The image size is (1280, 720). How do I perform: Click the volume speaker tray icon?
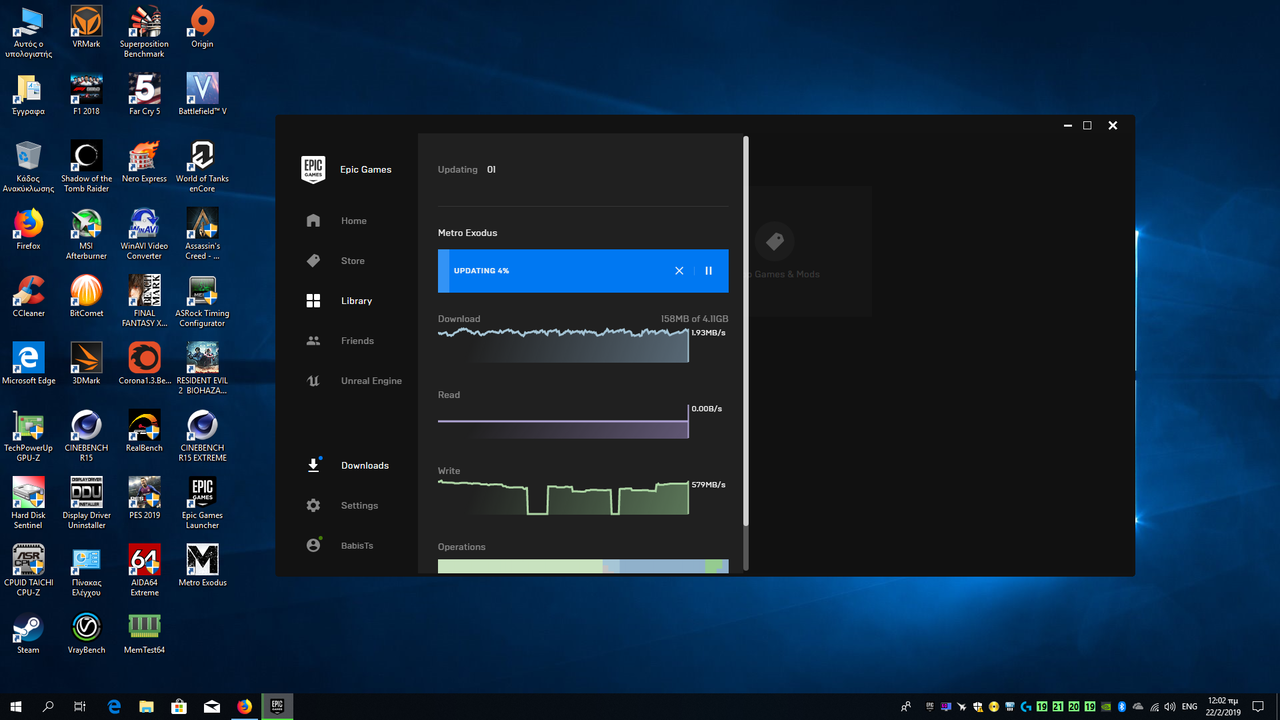point(1169,707)
